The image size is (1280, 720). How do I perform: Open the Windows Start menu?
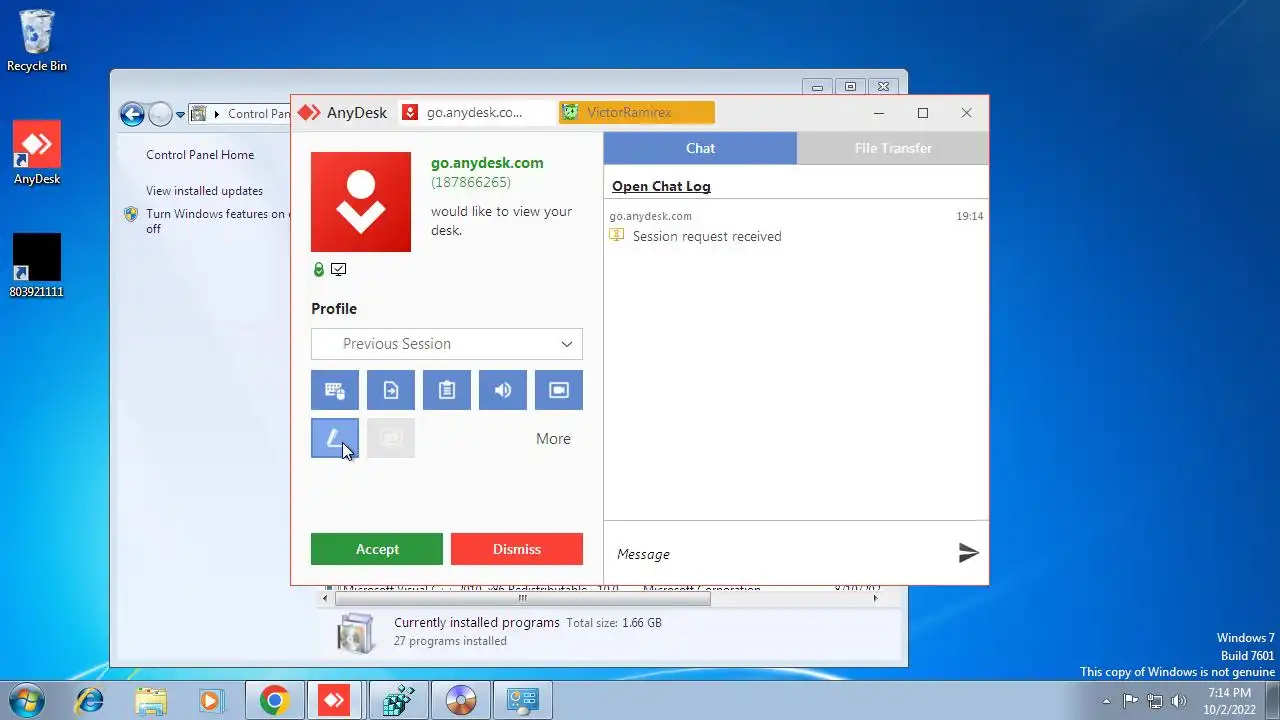[26, 700]
